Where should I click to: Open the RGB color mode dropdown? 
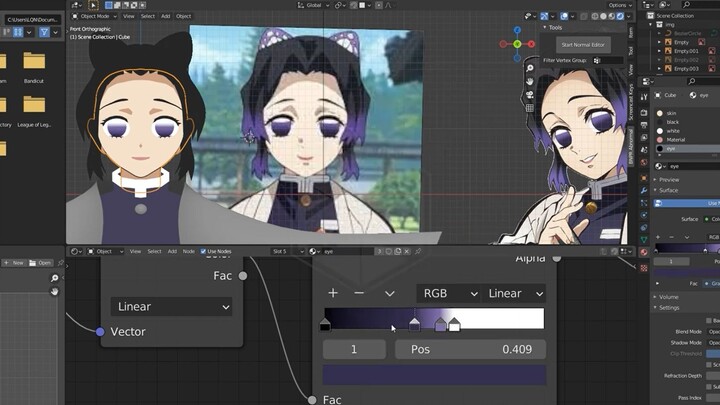tap(448, 293)
